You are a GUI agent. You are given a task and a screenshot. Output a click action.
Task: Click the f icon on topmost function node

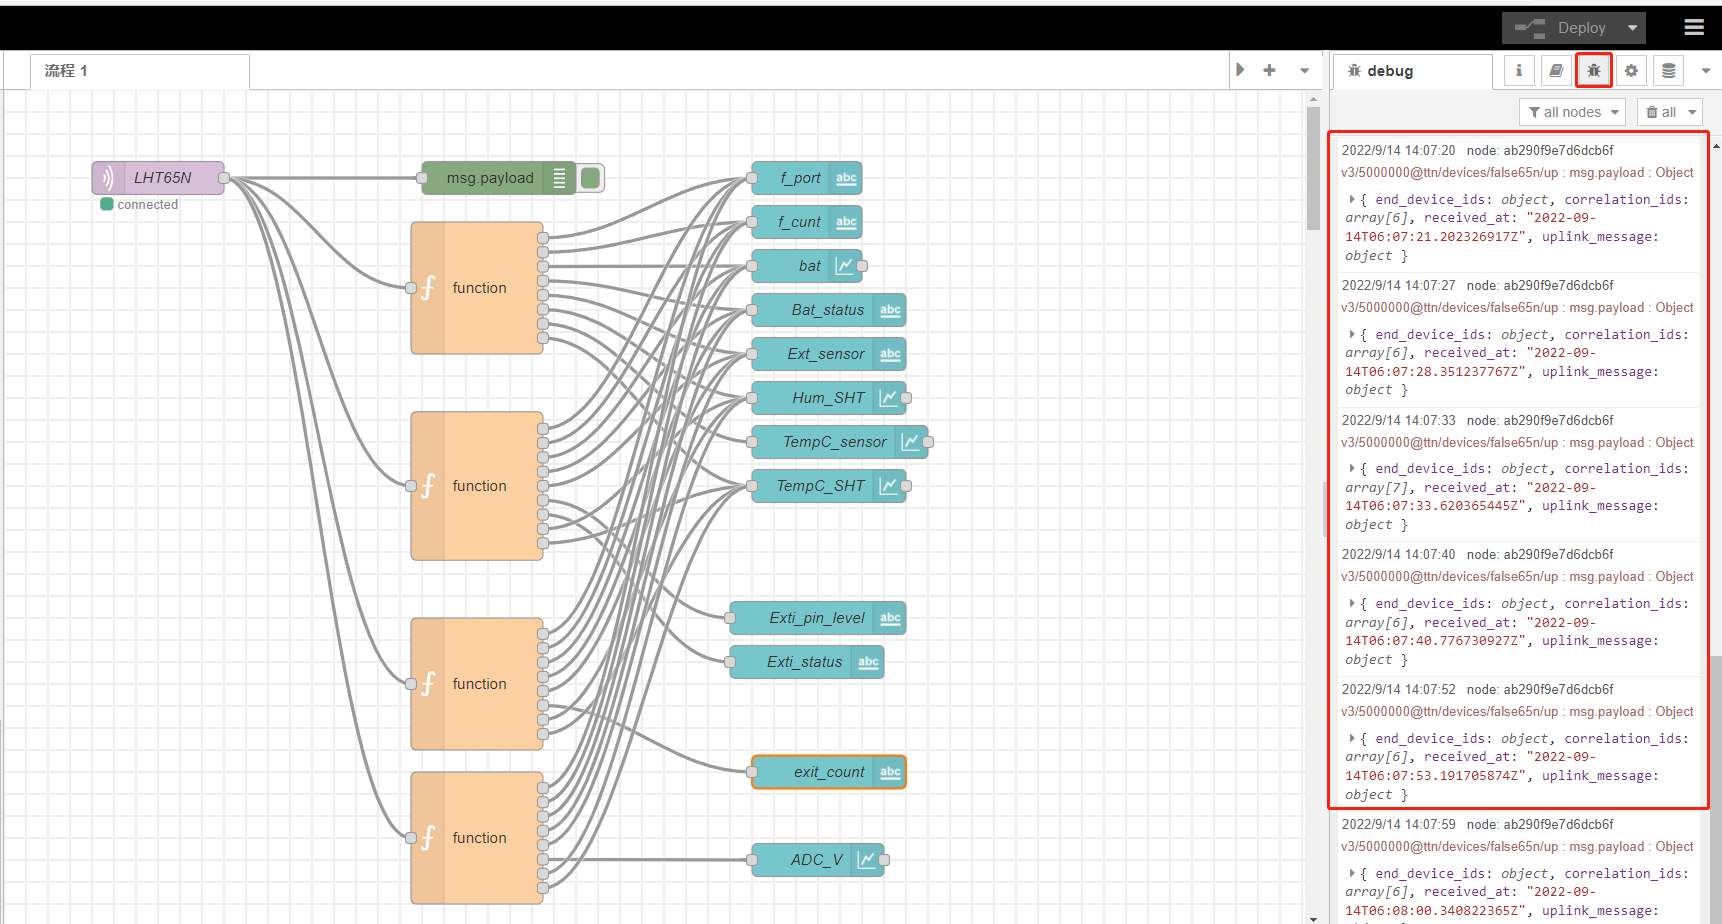428,288
